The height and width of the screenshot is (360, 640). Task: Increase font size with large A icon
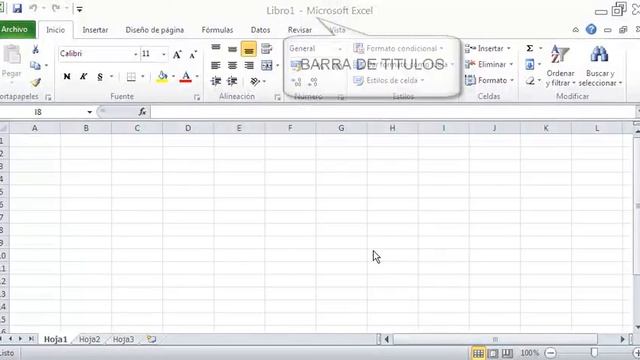point(177,54)
